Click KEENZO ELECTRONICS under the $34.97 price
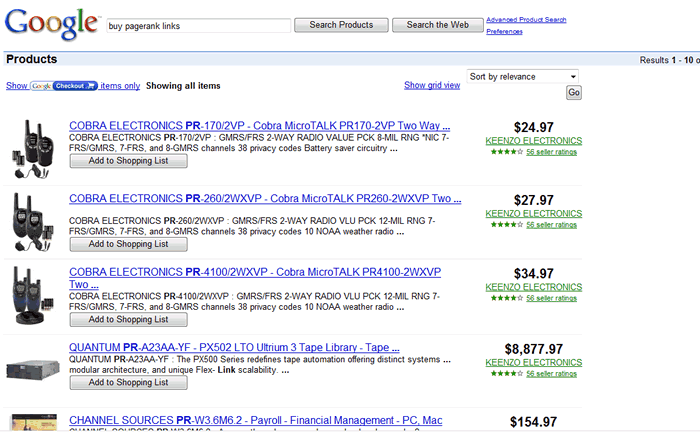The height and width of the screenshot is (432, 700). point(533,287)
